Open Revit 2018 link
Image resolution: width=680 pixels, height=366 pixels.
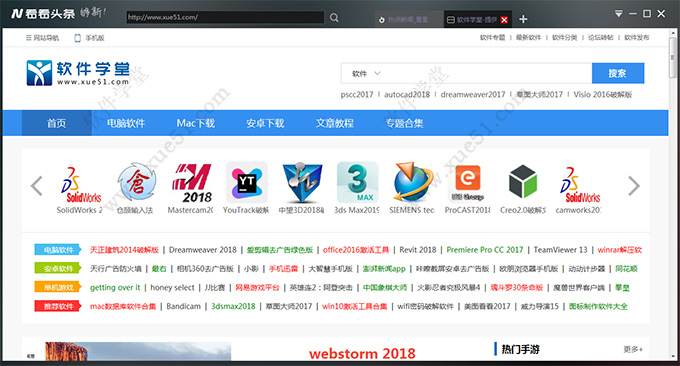(418, 250)
